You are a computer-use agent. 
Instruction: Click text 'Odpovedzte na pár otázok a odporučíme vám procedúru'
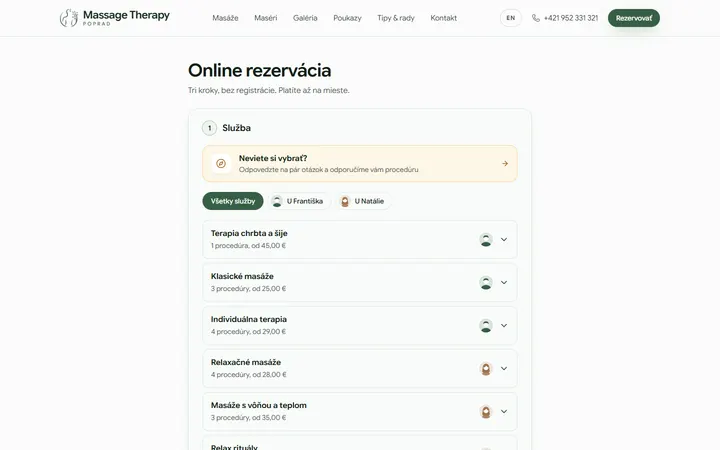[x=329, y=170]
